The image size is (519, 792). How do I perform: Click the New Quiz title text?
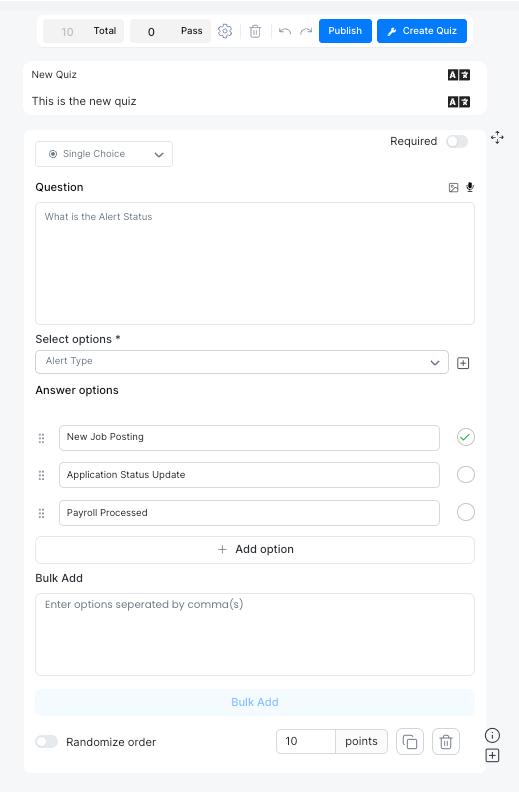pyautogui.click(x=54, y=75)
